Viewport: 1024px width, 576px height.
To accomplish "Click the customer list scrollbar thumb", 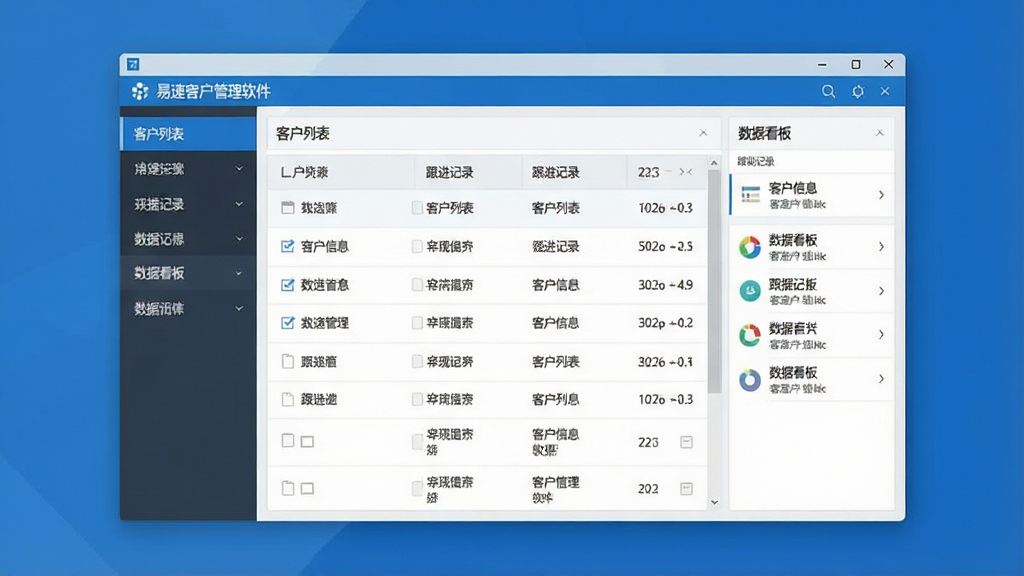I will [714, 281].
